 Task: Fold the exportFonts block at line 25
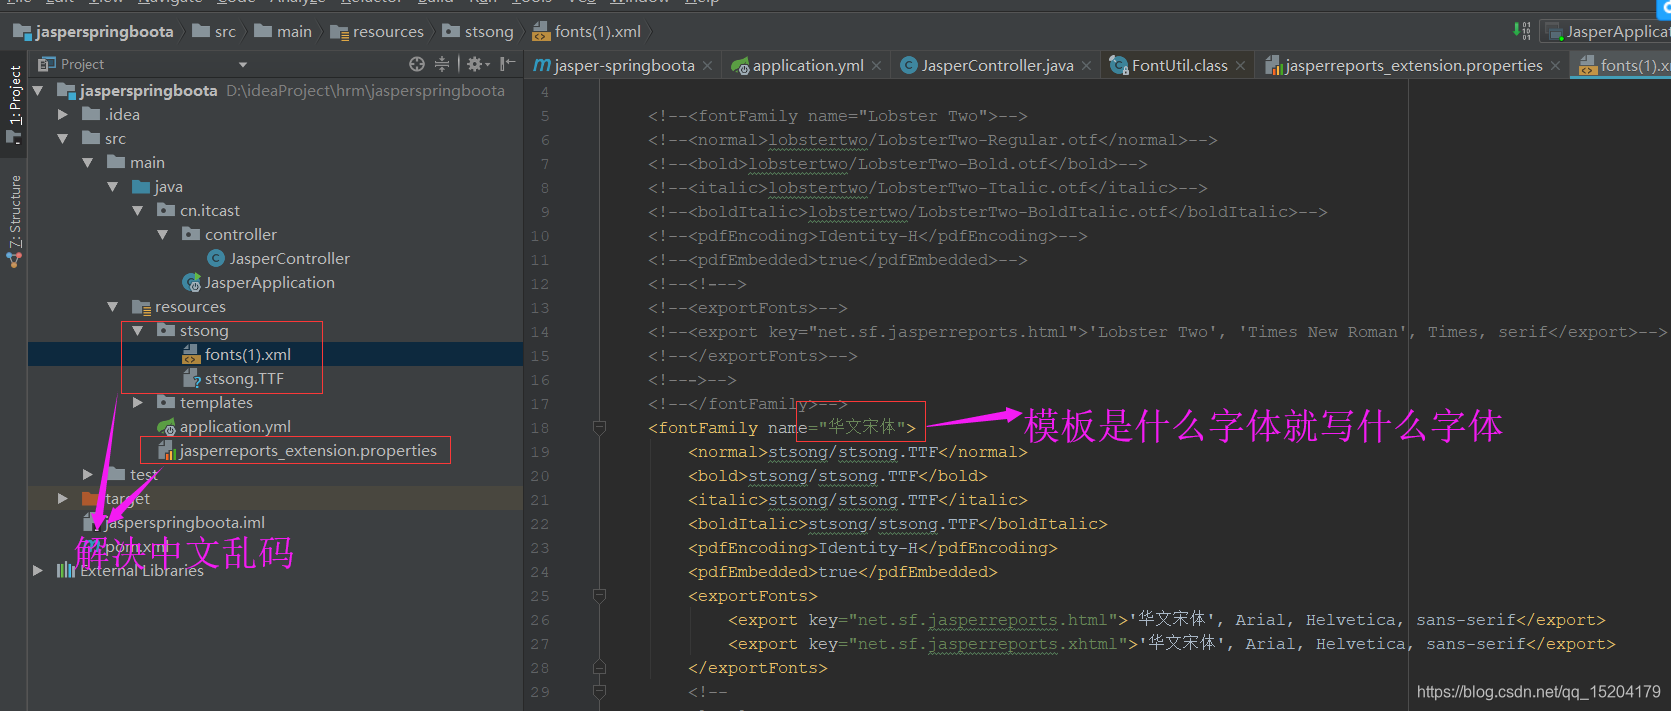[x=599, y=596]
